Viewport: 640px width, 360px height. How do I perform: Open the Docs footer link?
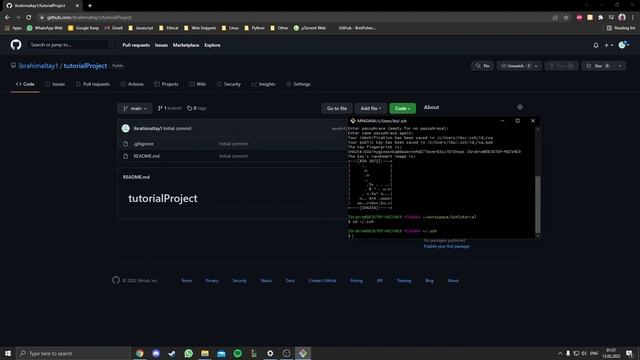[290, 281]
